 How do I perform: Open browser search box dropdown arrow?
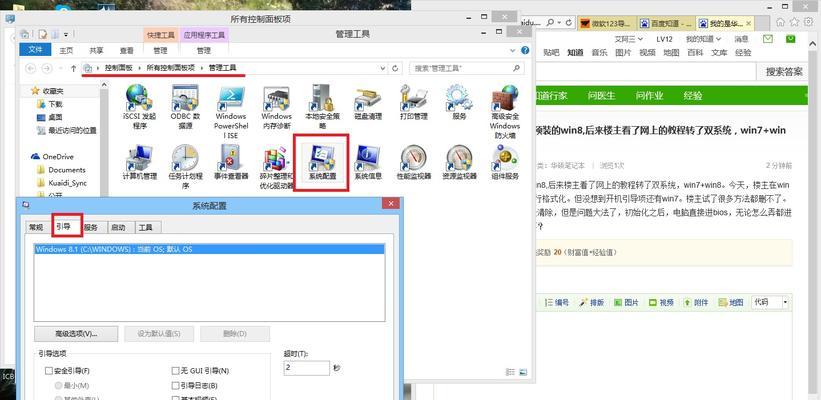click(x=560, y=23)
